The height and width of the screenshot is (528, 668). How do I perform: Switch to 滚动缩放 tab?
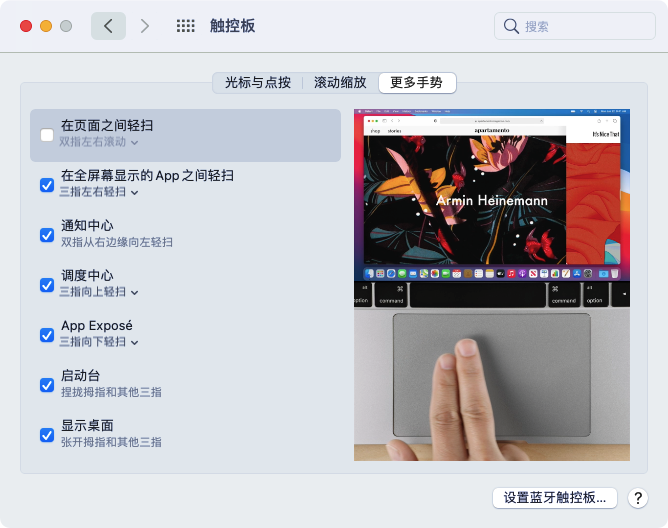click(x=340, y=83)
